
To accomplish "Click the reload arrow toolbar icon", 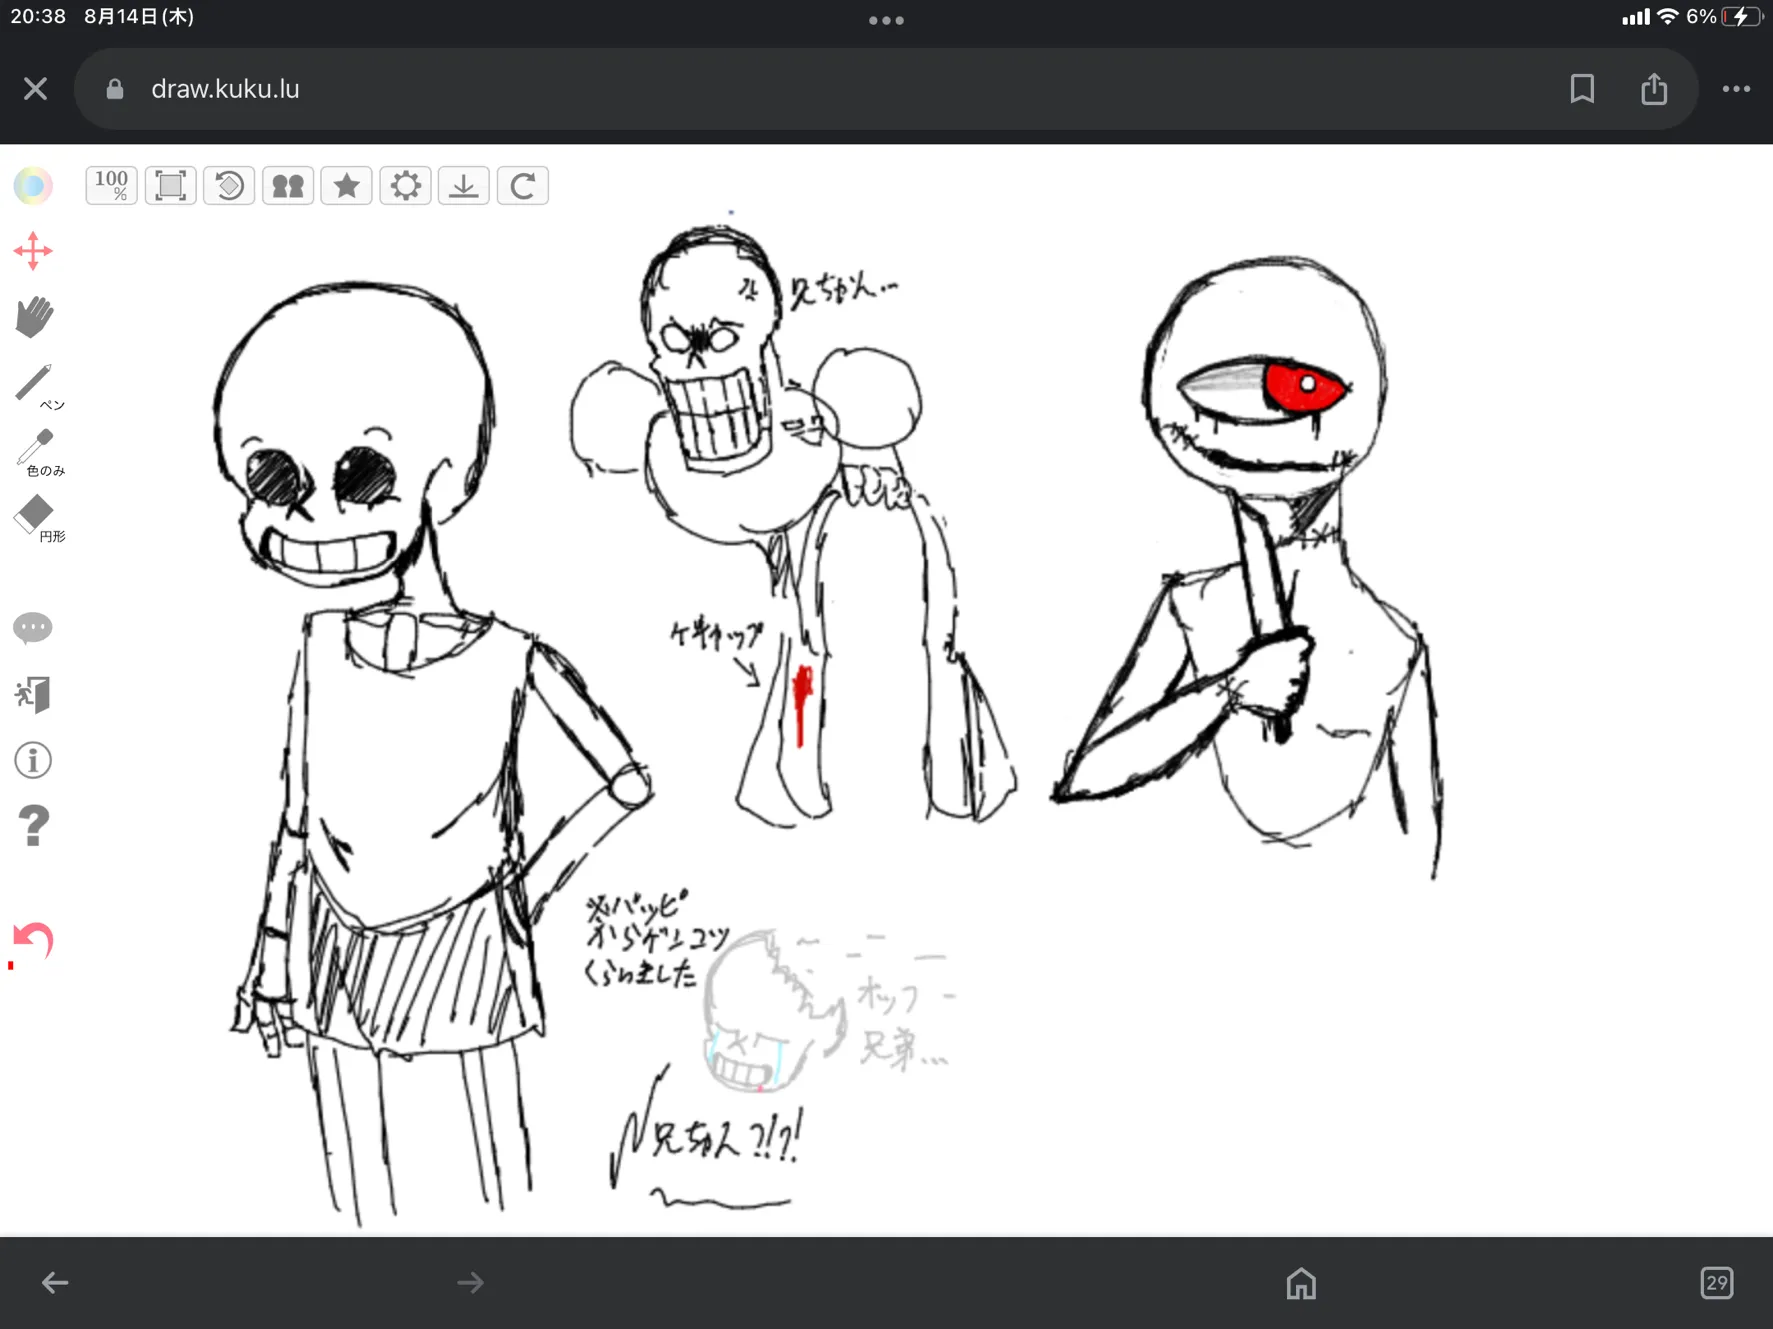I will [x=523, y=185].
